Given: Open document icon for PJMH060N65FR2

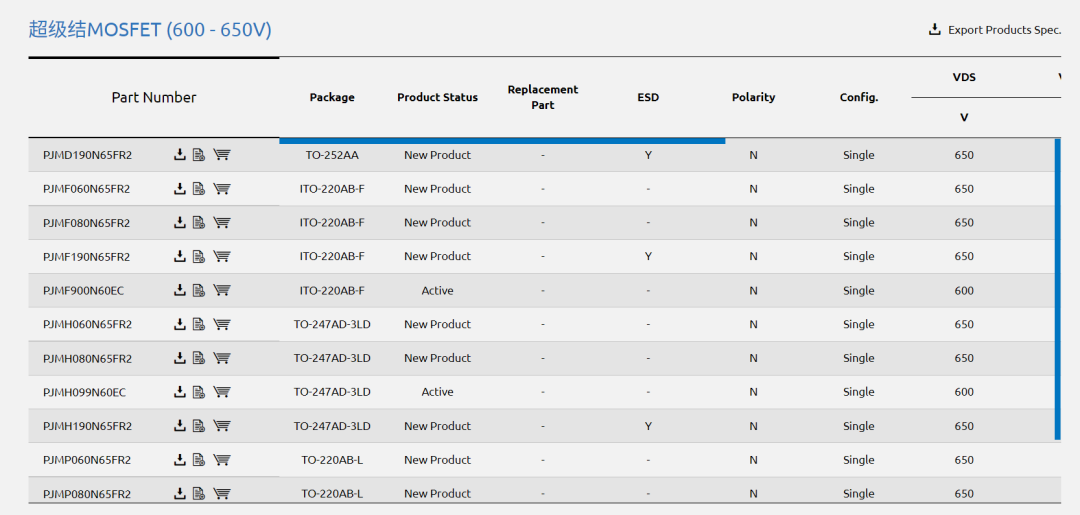Looking at the screenshot, I should click(x=199, y=324).
